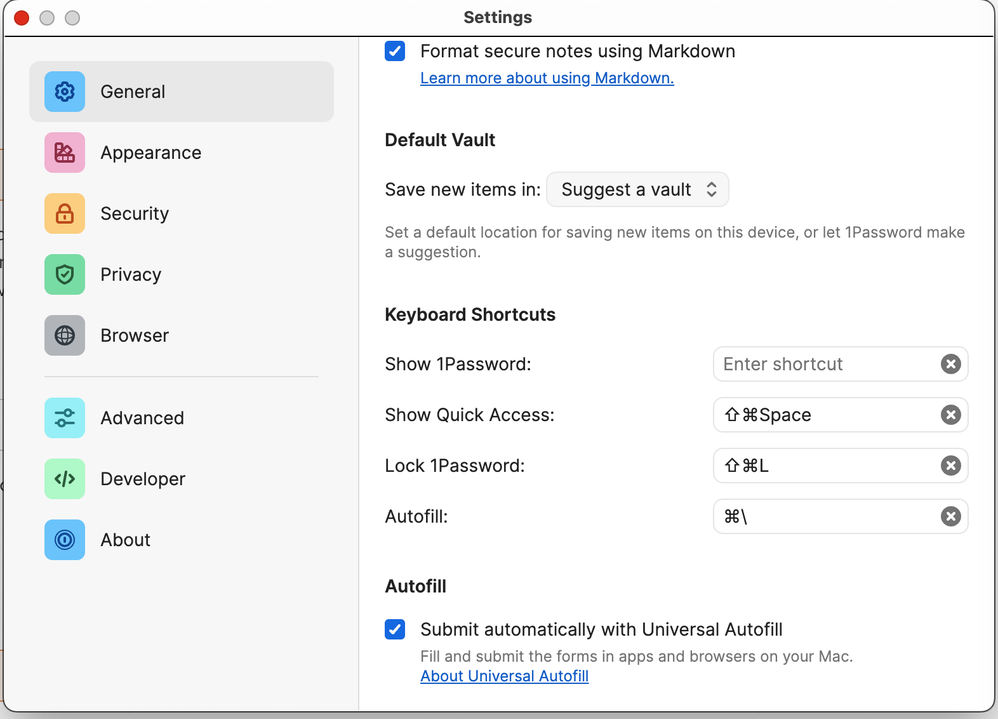The width and height of the screenshot is (998, 719).
Task: Select the Security padlock icon
Action: [65, 214]
